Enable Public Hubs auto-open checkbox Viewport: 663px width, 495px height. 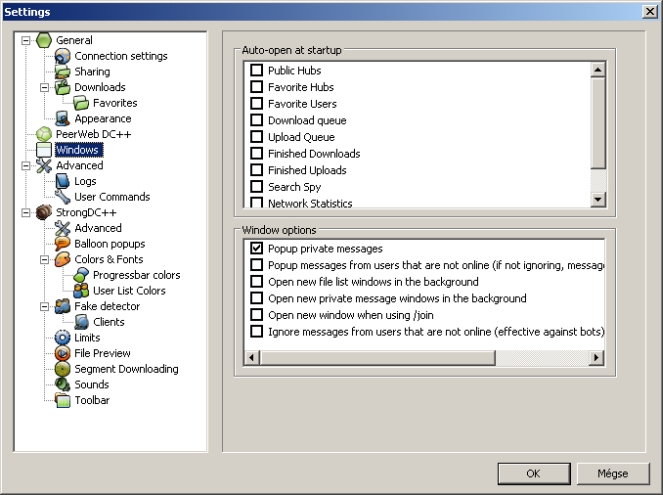click(257, 71)
